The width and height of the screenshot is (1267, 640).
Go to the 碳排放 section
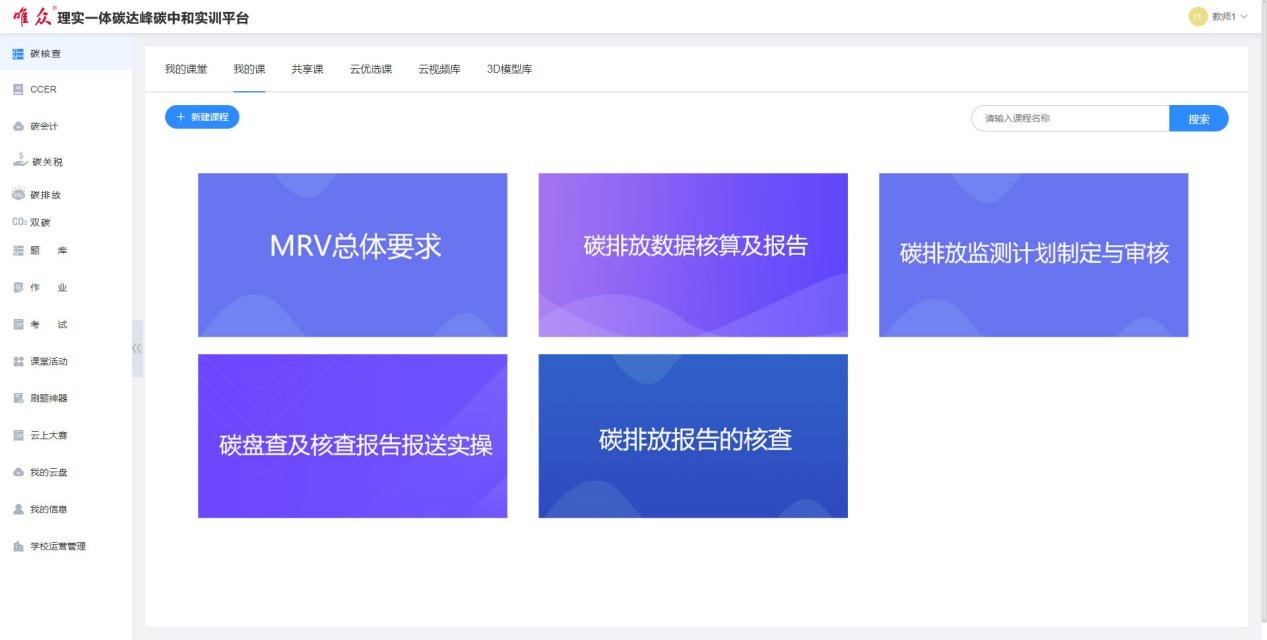[x=43, y=195]
